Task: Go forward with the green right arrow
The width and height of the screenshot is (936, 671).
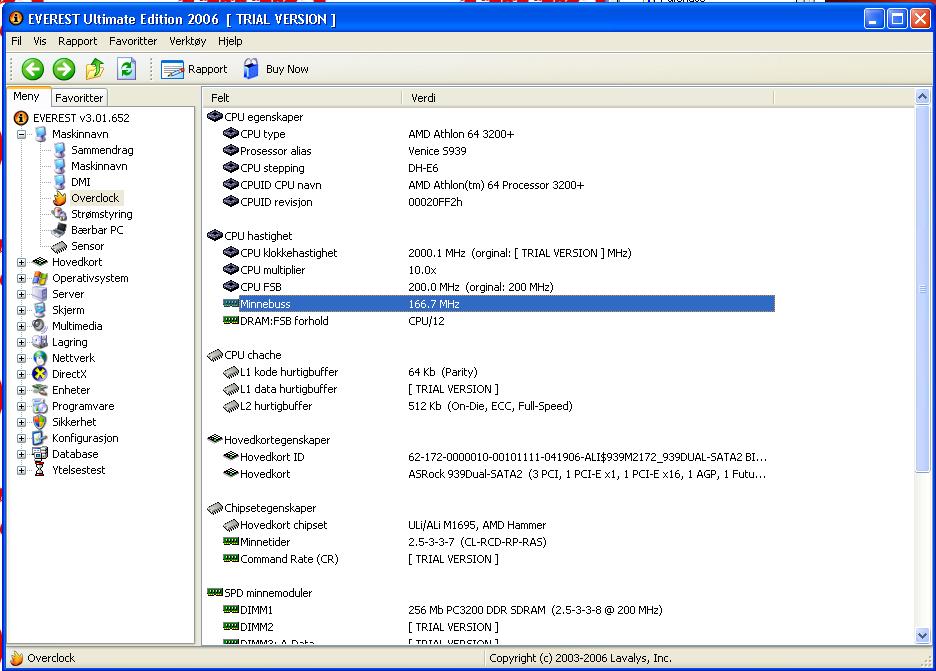Action: pyautogui.click(x=64, y=69)
